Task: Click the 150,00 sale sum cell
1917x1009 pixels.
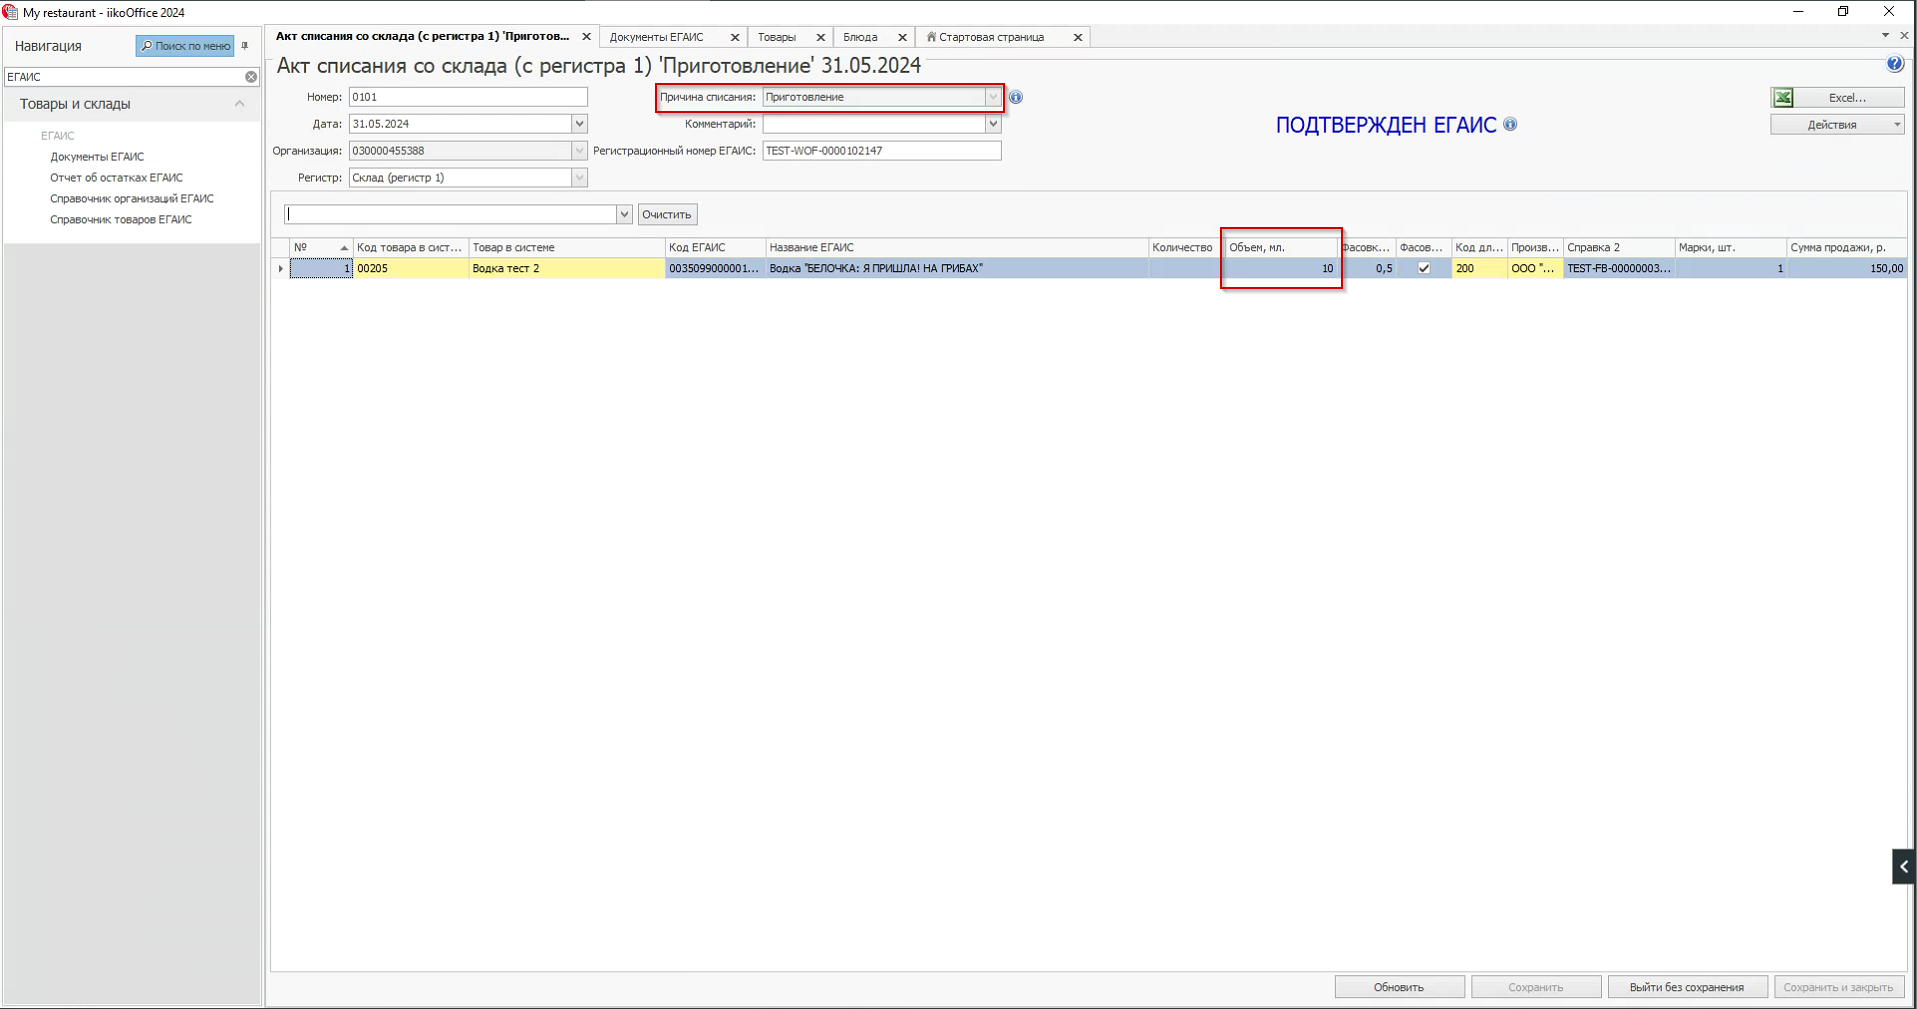Action: click(x=1846, y=268)
